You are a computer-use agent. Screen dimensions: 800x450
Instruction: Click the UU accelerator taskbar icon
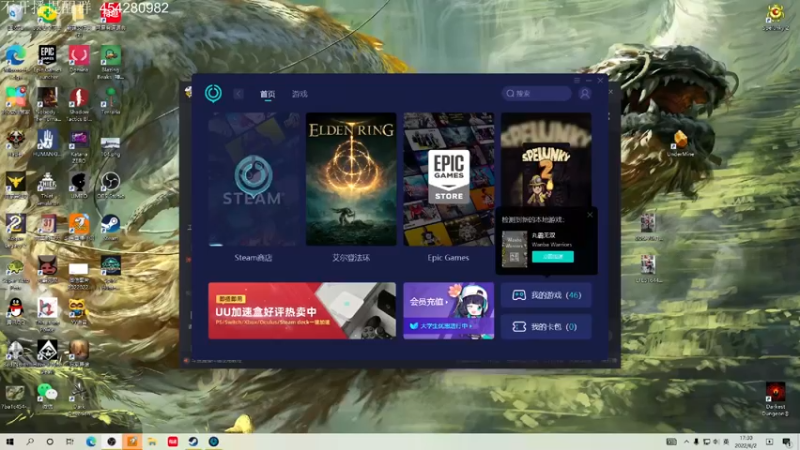[x=213, y=441]
